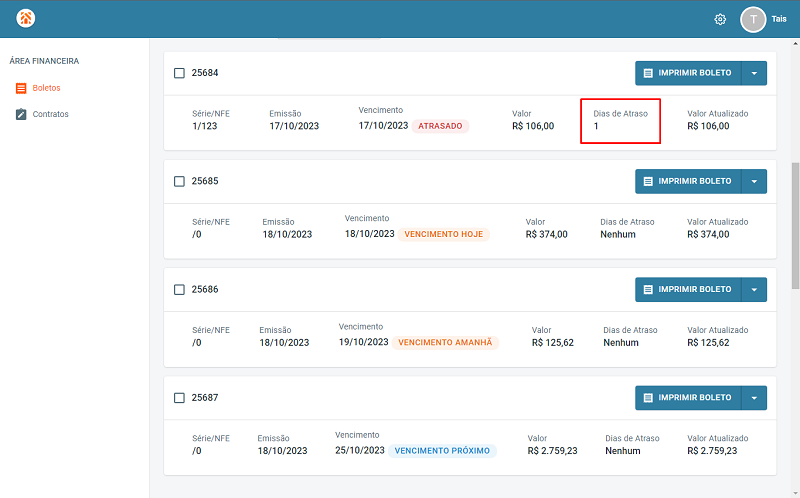The height and width of the screenshot is (498, 800).
Task: Click the Contratos clipboard icon in sidebar
Action: [x=21, y=114]
